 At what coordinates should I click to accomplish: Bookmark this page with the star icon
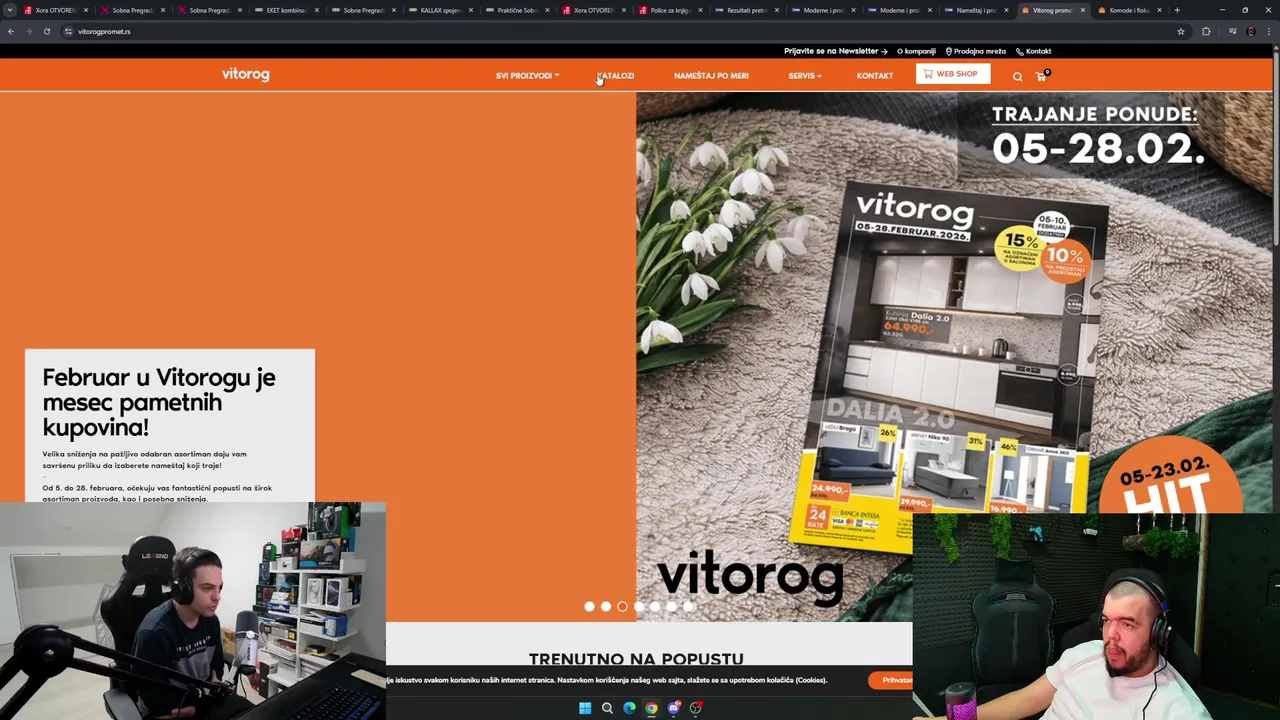(x=1181, y=31)
